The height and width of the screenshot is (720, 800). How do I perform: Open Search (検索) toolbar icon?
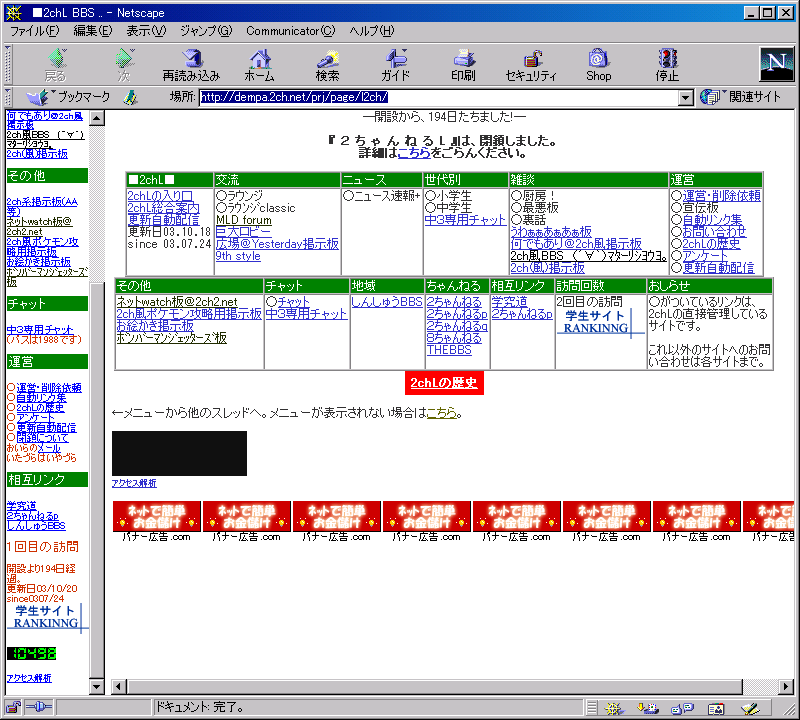328,64
